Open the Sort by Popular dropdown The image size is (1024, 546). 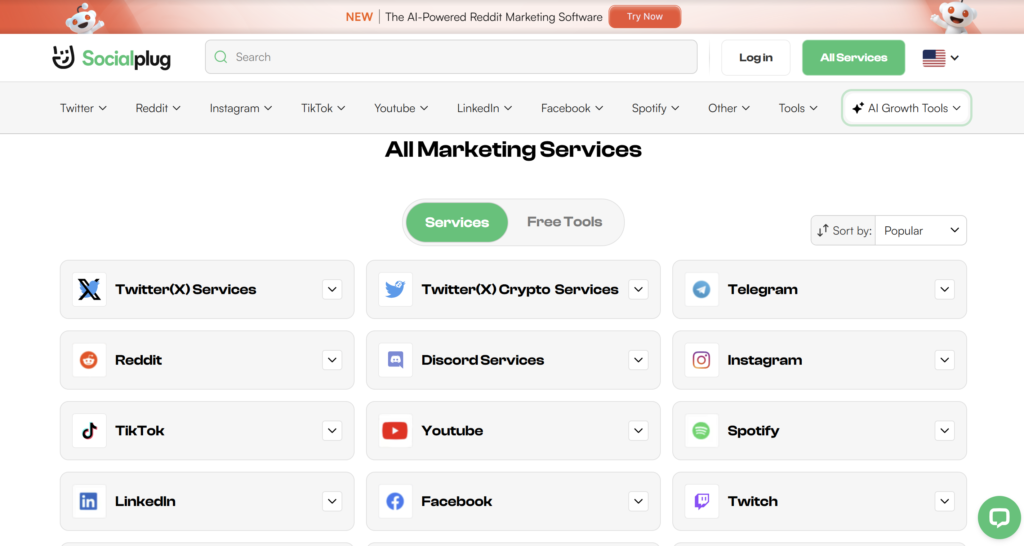click(x=921, y=231)
